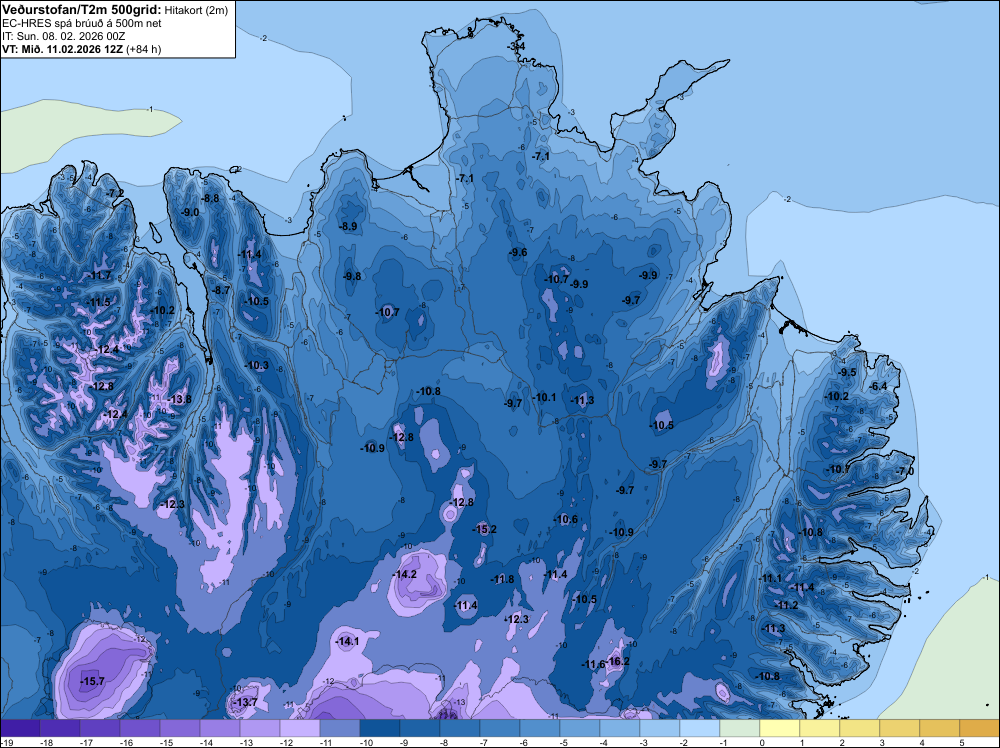Click the -9.8 temperature reading
1000x748 pixels.
point(352,276)
